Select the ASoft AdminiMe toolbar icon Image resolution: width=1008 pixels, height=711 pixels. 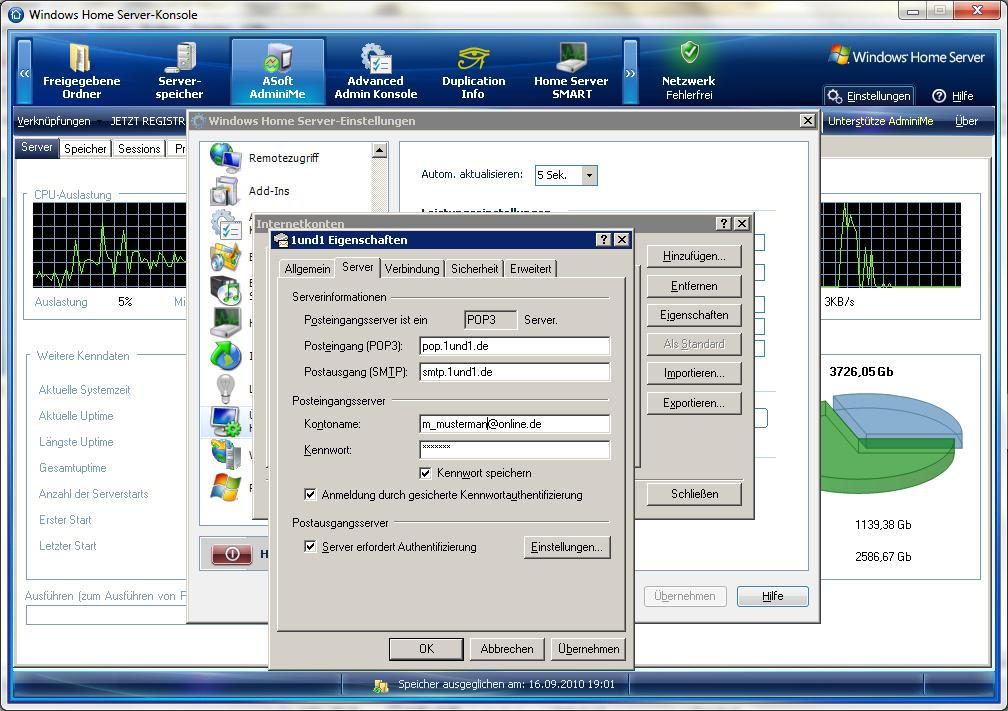coord(278,71)
